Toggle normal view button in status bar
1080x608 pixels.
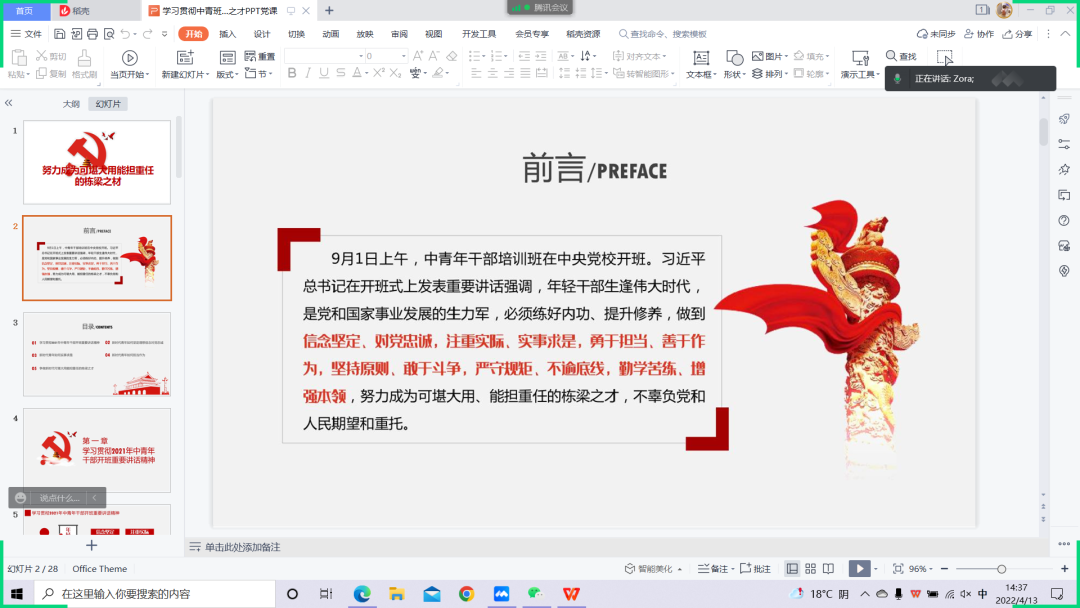(792, 568)
